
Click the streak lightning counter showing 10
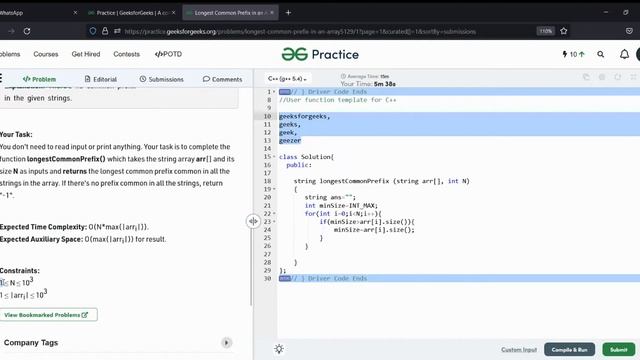pos(573,54)
